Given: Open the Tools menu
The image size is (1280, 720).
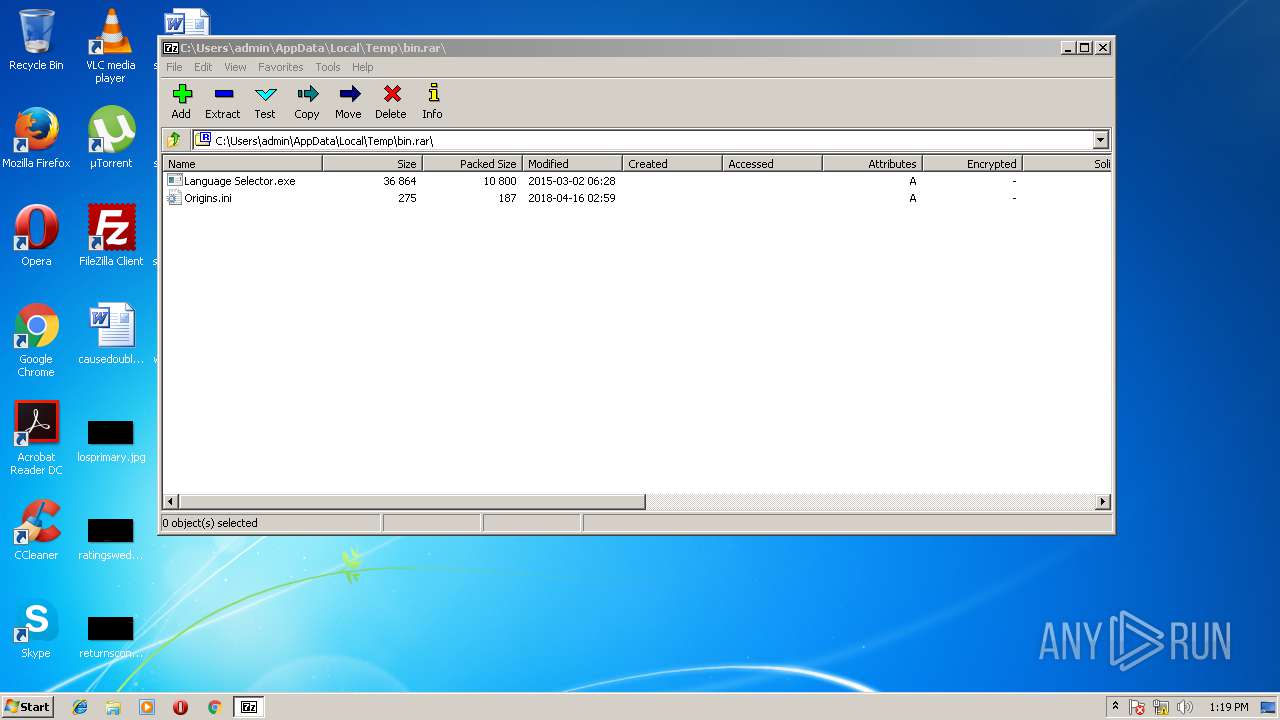Looking at the screenshot, I should 328,67.
